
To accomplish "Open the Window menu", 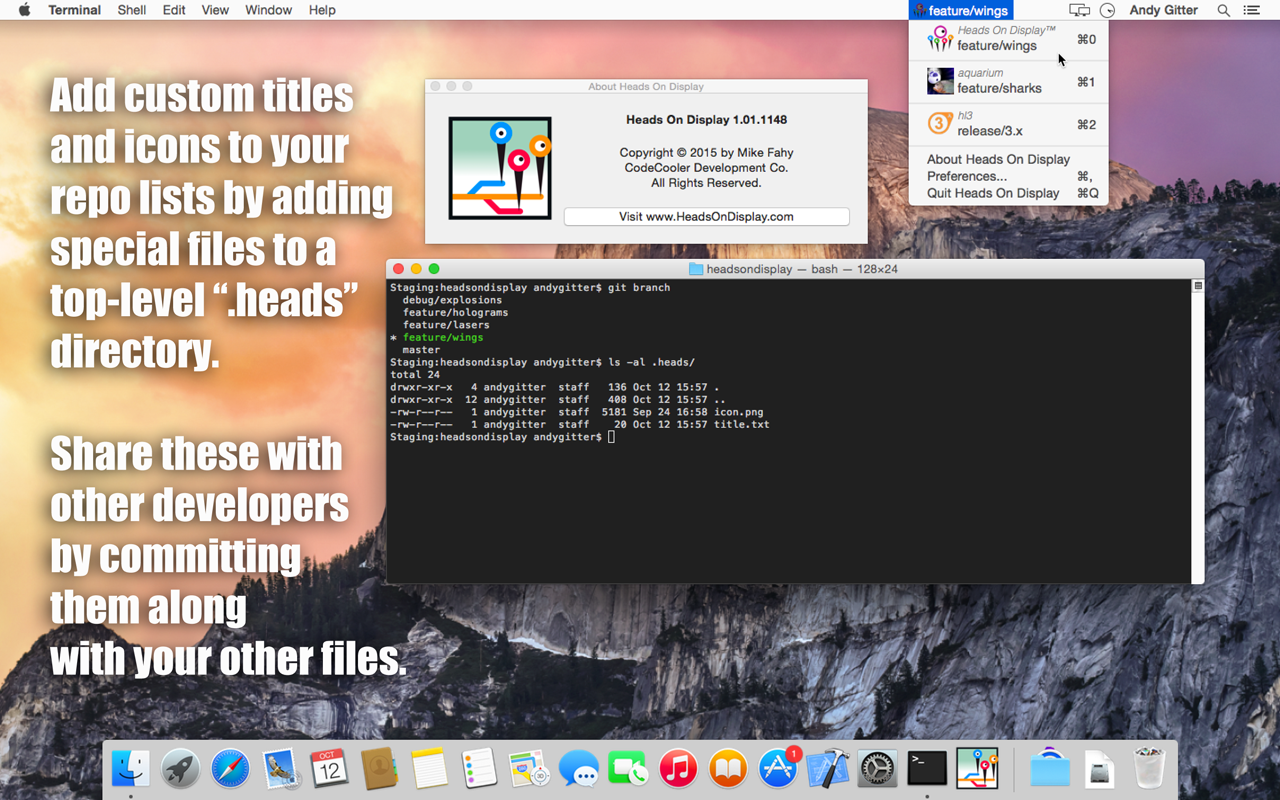I will [268, 10].
